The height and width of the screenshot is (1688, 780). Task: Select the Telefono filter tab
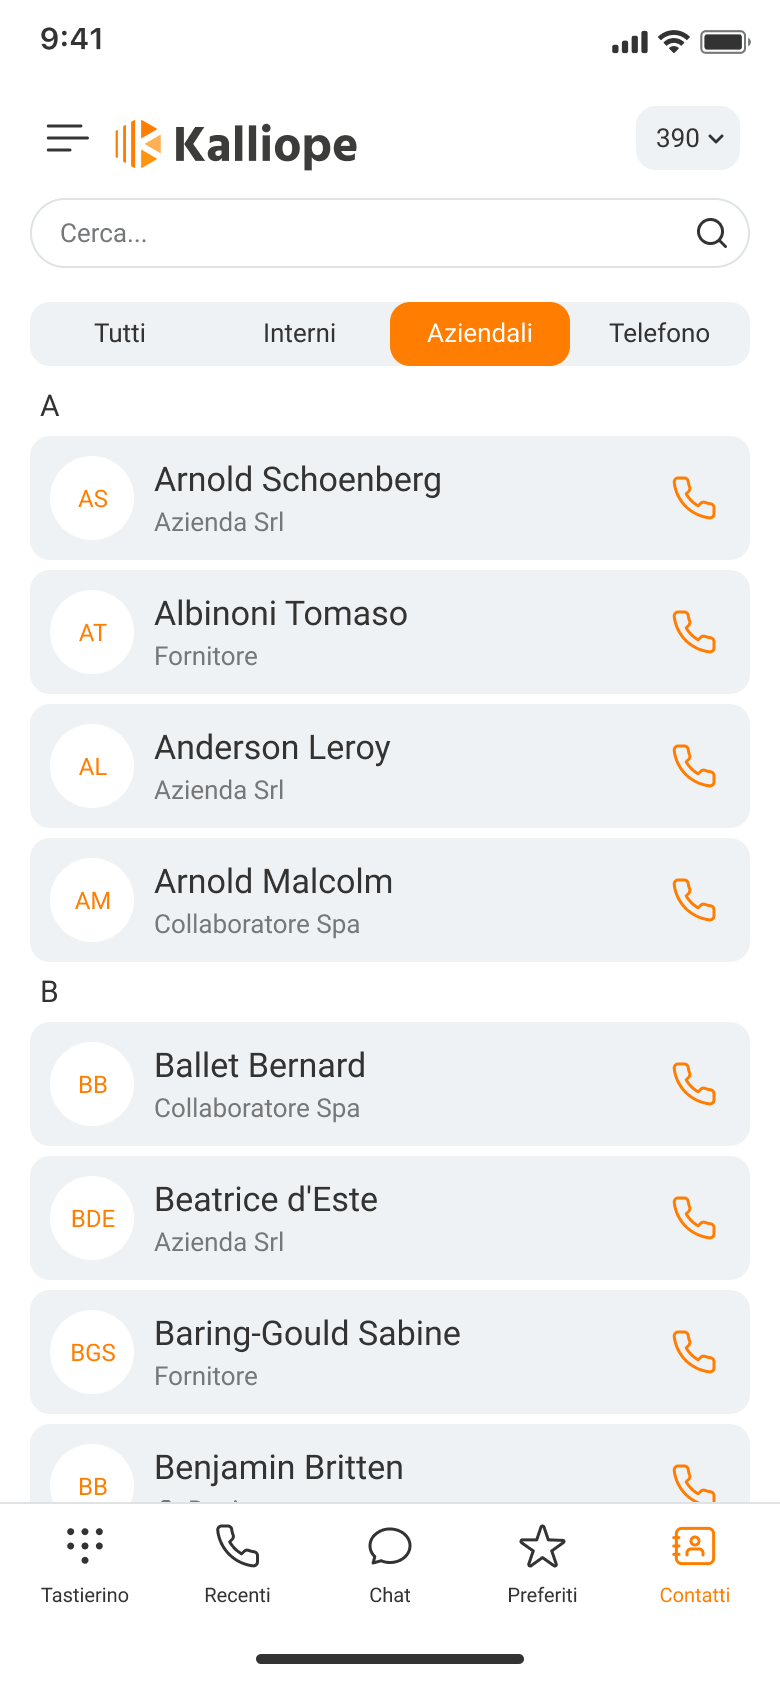click(660, 333)
